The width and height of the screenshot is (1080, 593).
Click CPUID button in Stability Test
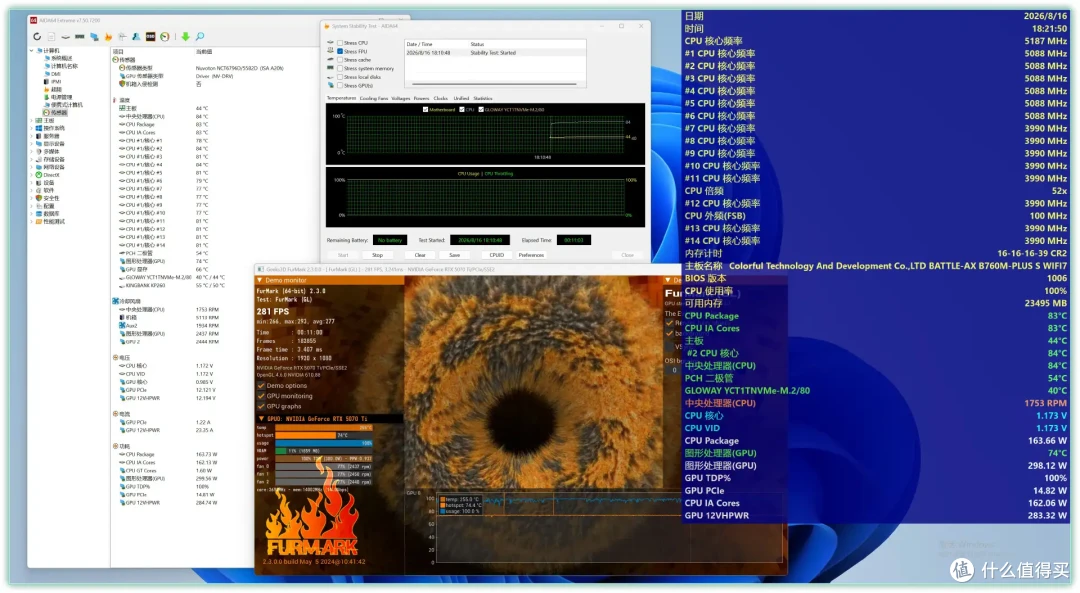pos(496,255)
